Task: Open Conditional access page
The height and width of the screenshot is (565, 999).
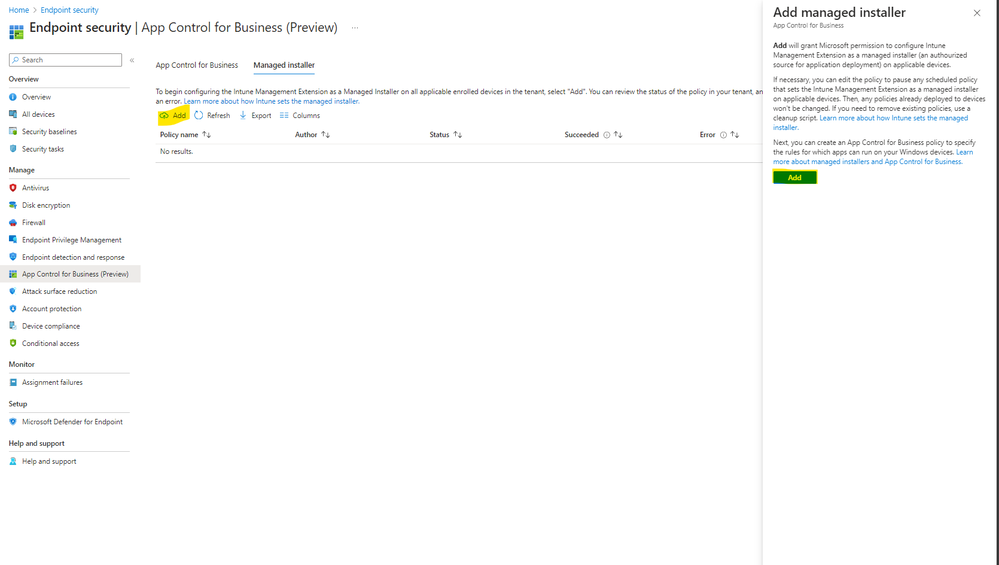Action: pos(50,343)
